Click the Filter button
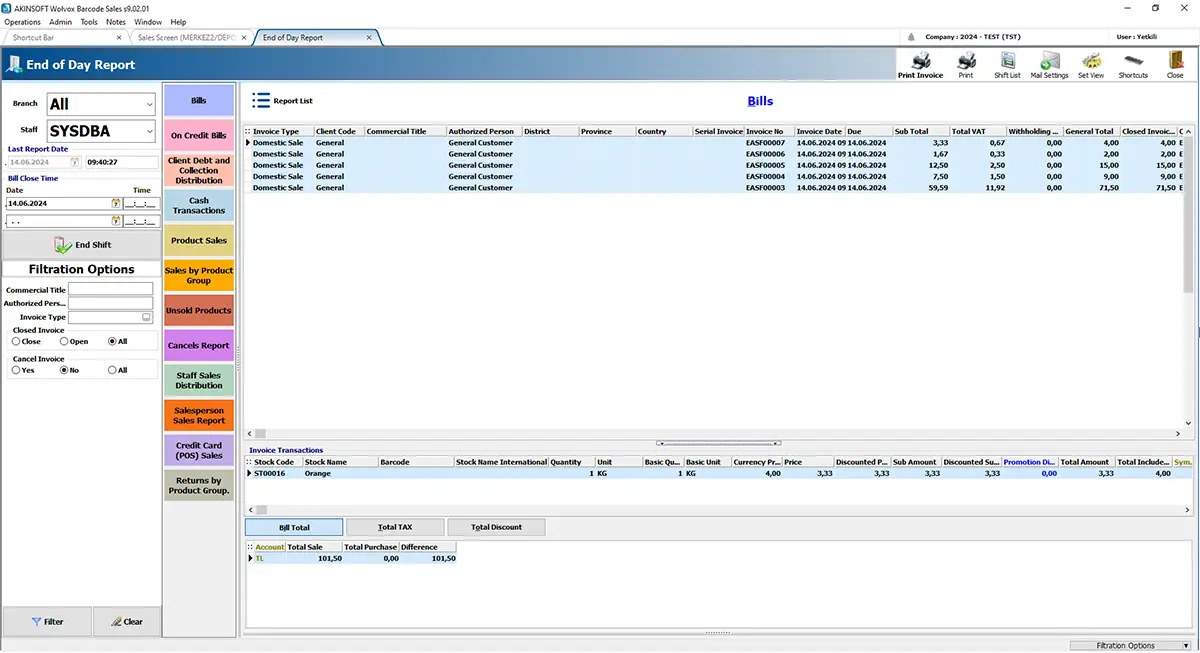Screen dimensions: 1200x653 tap(47, 621)
